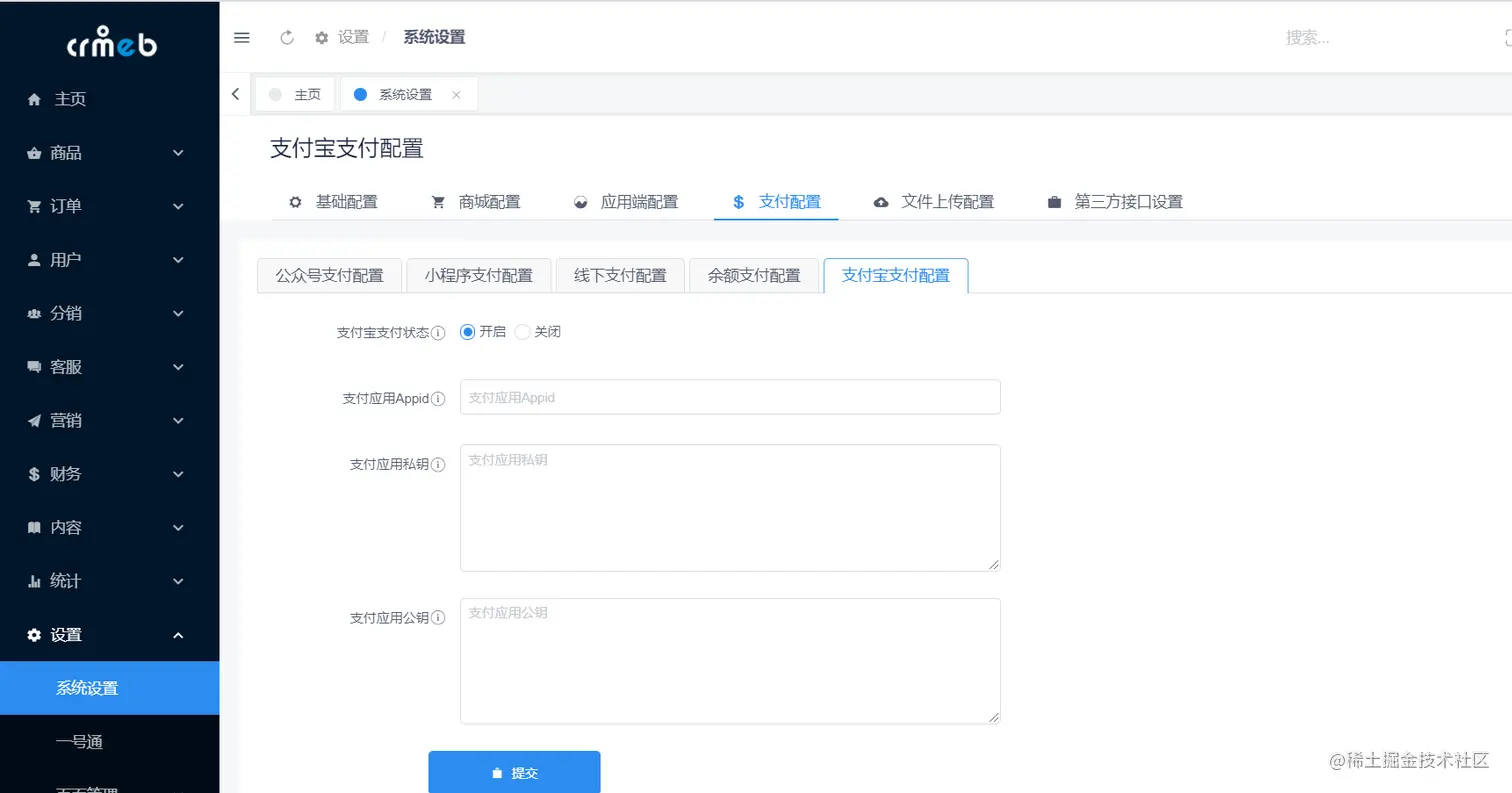Click the 客服 chat icon in sidebar
Screen dimensions: 1512x793
[x=34, y=367]
